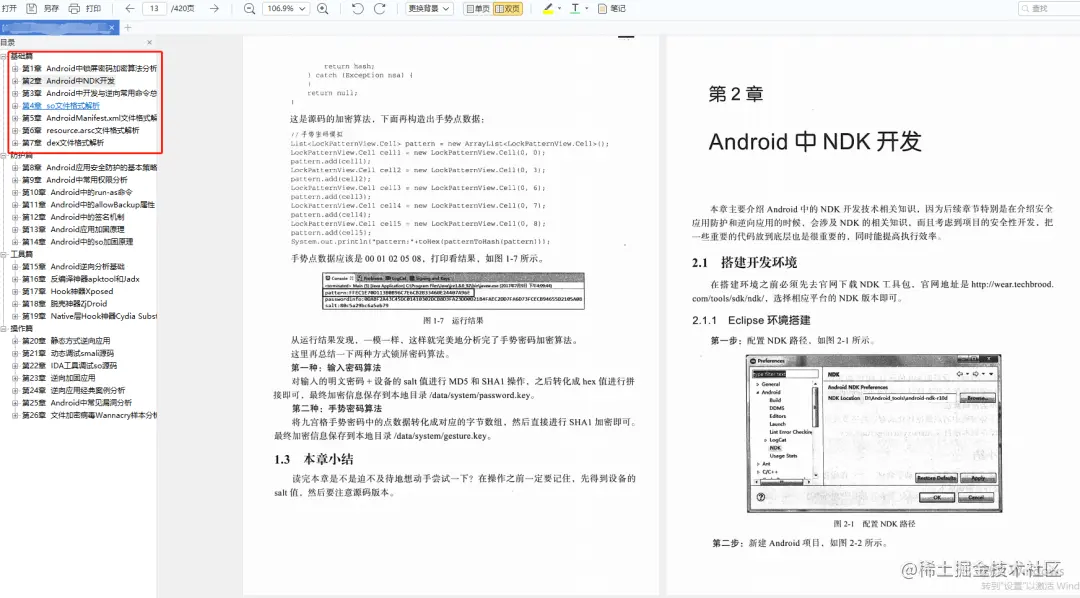Switch to 双页 double-page view
This screenshot has height=598, width=1080.
508,8
